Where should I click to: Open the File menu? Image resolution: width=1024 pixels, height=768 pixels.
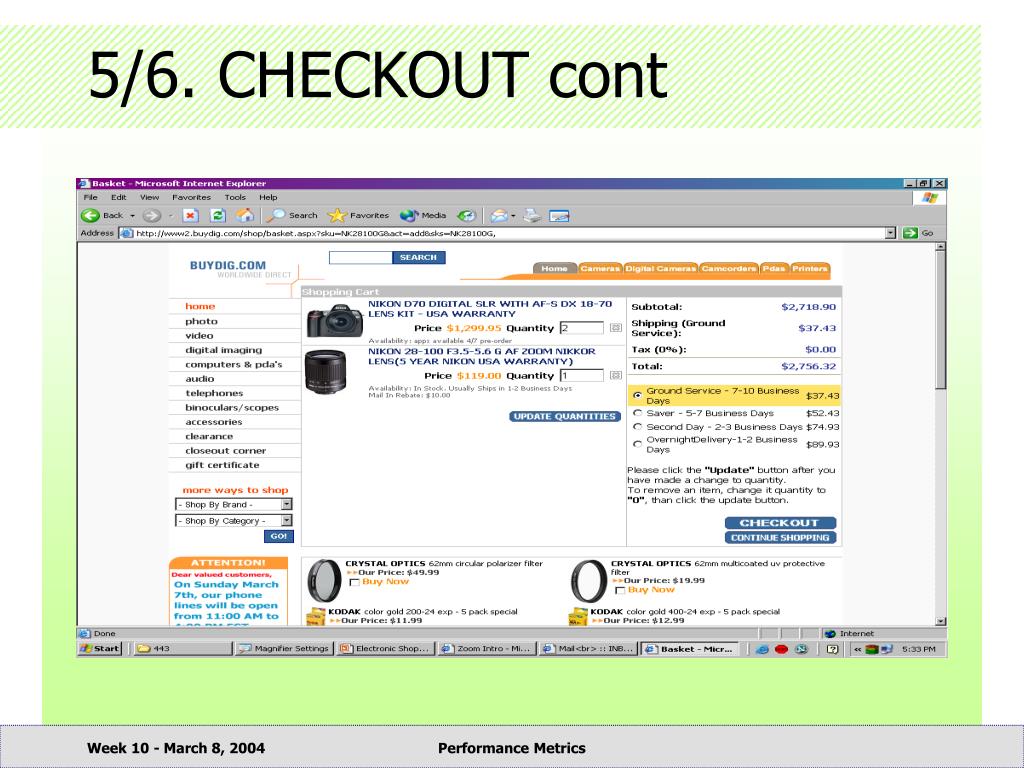click(x=90, y=197)
